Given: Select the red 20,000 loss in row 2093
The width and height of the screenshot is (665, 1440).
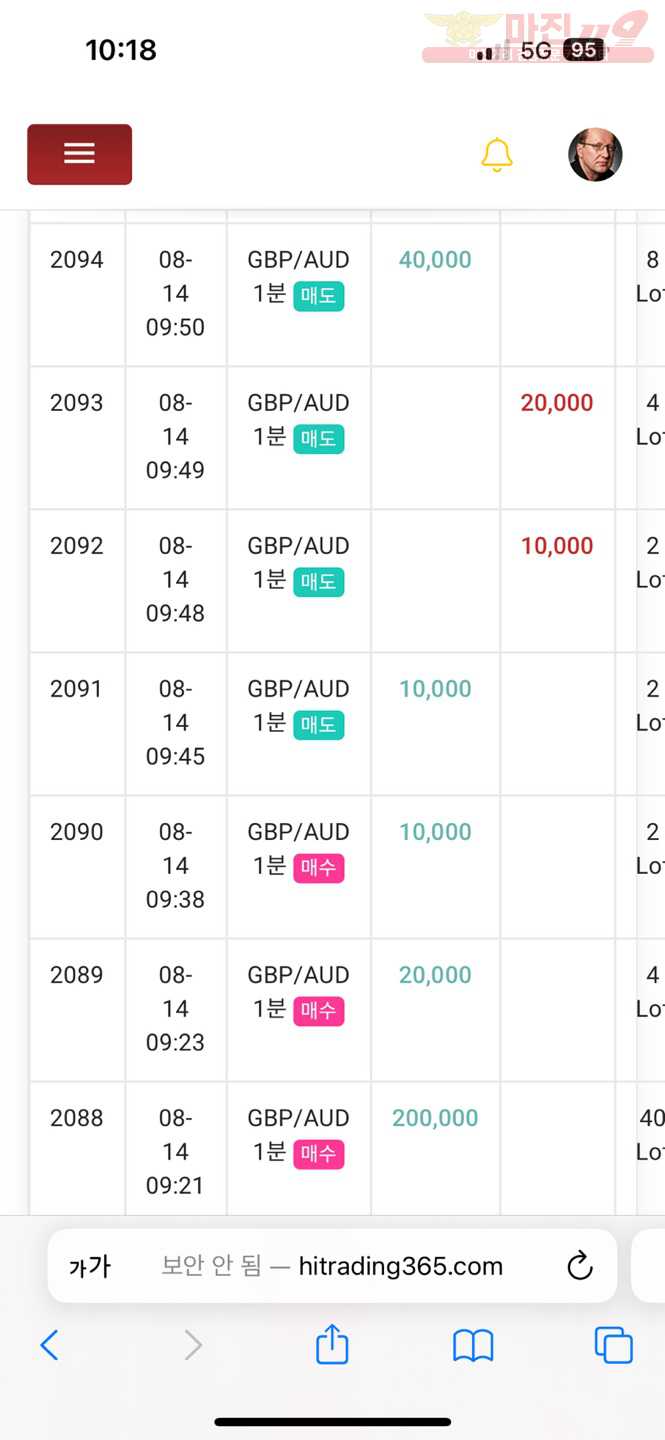Looking at the screenshot, I should [x=557, y=403].
